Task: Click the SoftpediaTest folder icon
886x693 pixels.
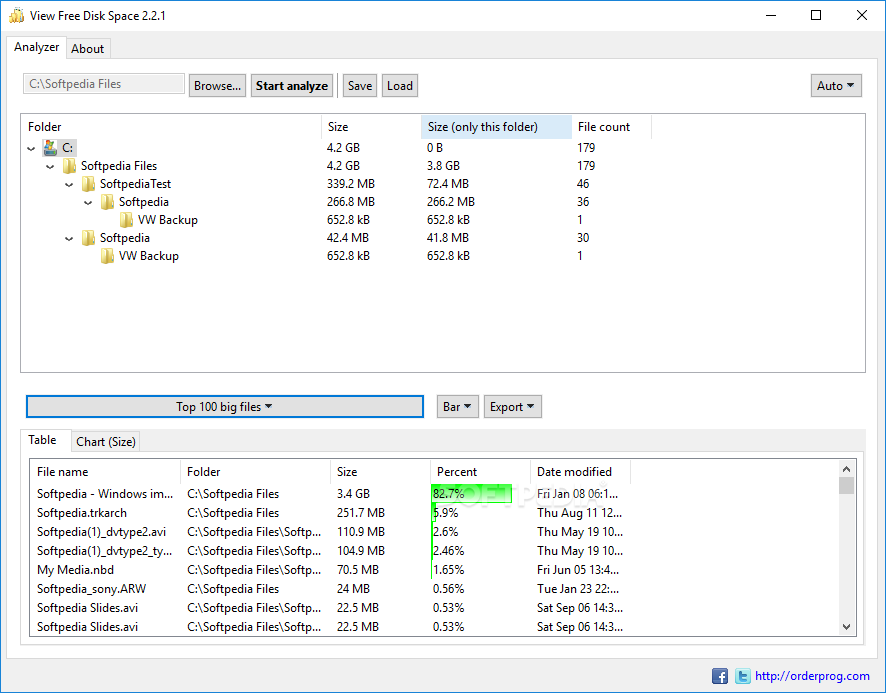Action: (x=88, y=184)
